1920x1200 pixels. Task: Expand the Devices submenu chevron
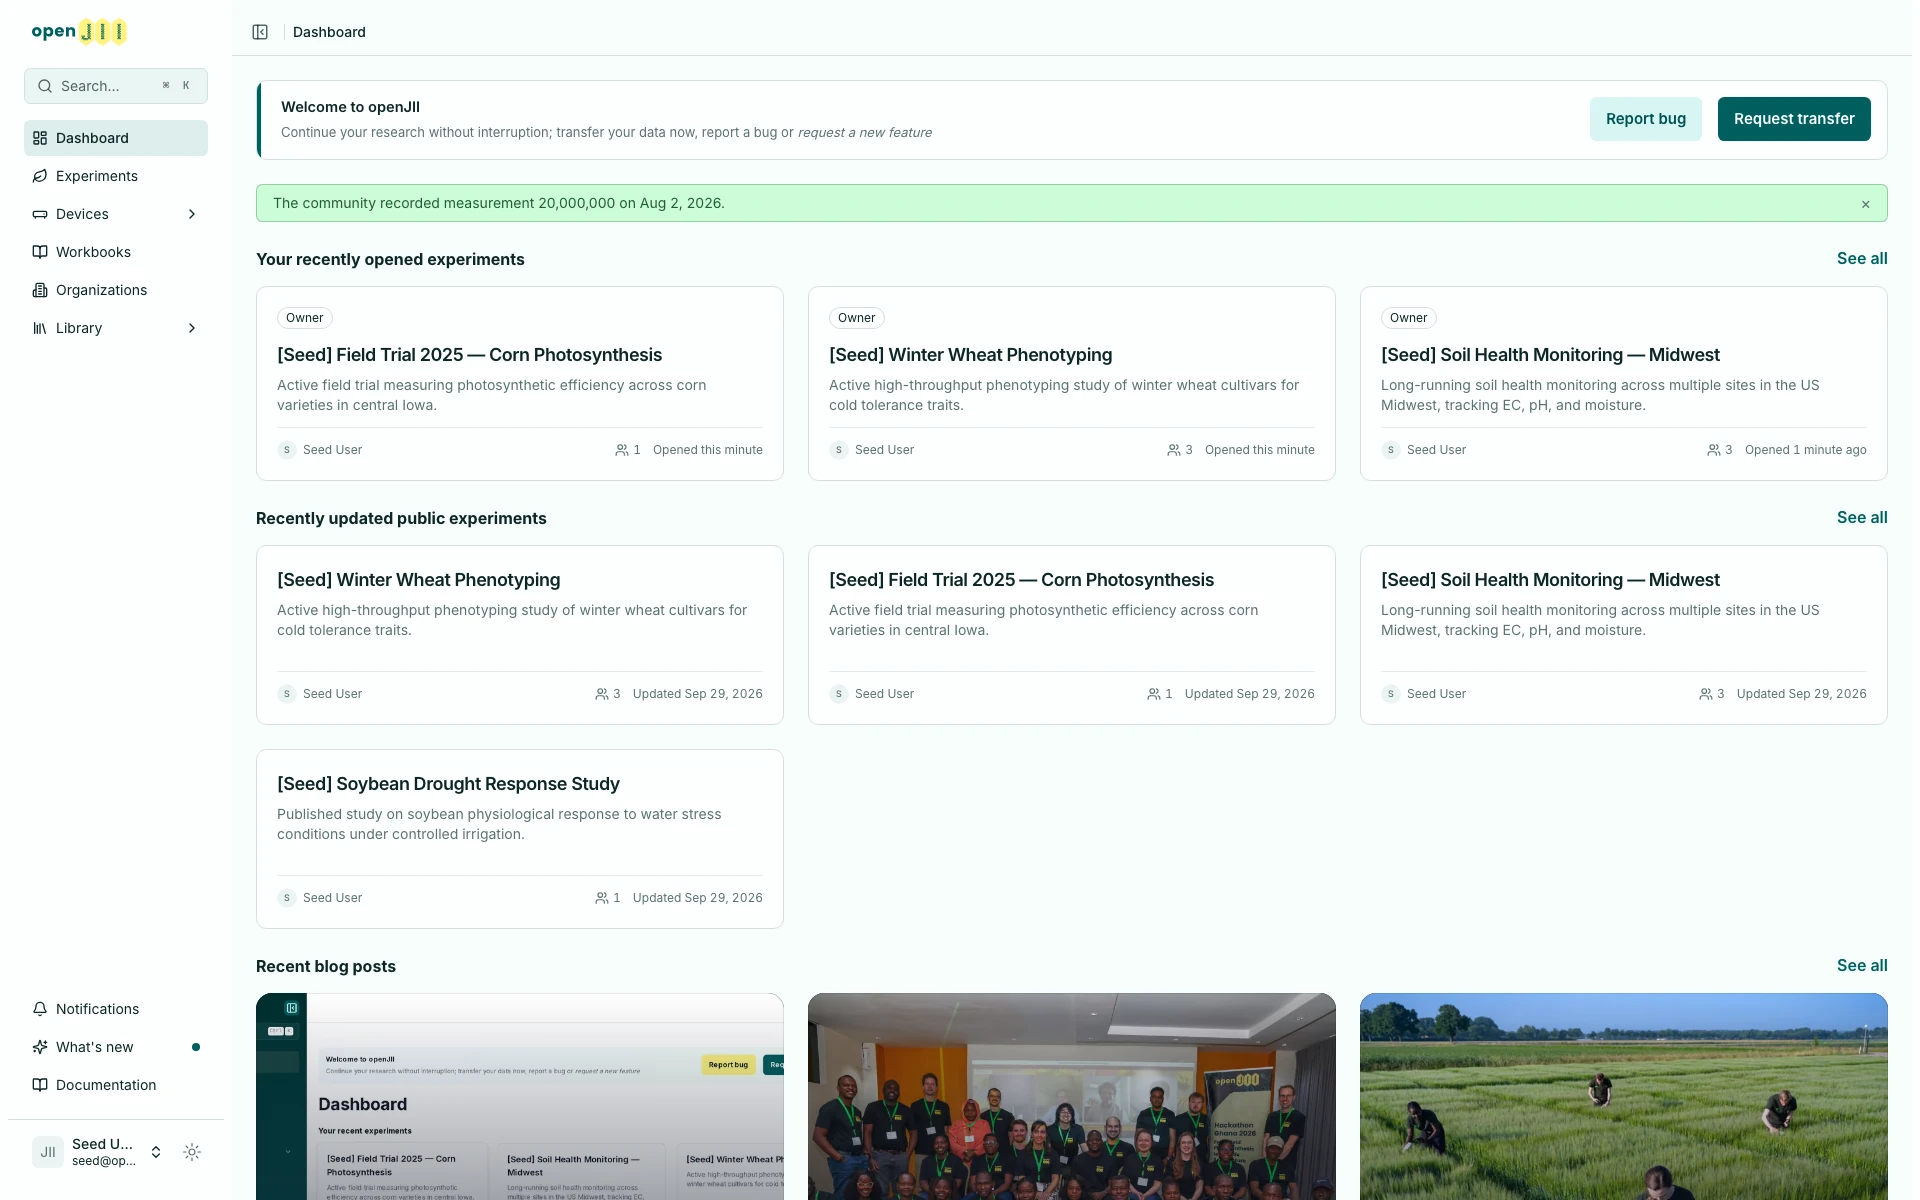192,214
